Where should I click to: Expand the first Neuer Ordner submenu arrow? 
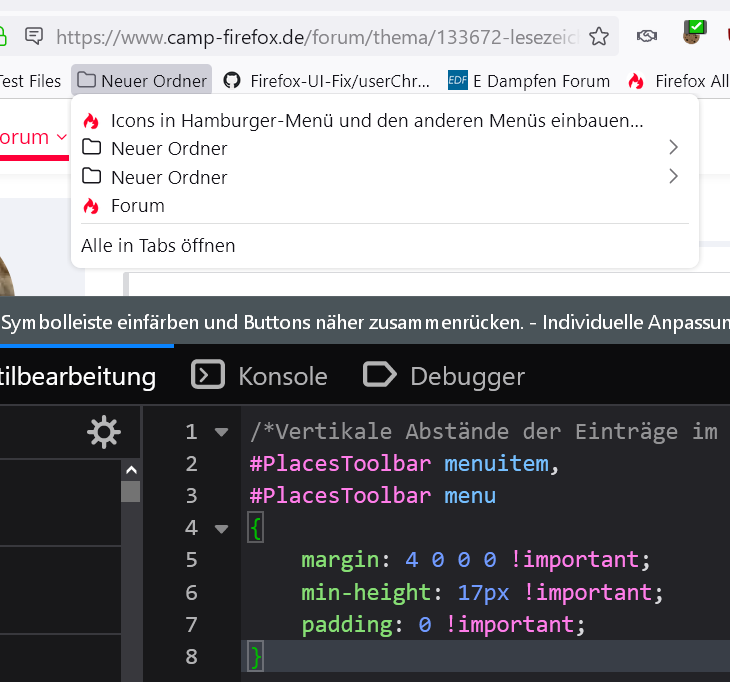[x=673, y=148]
